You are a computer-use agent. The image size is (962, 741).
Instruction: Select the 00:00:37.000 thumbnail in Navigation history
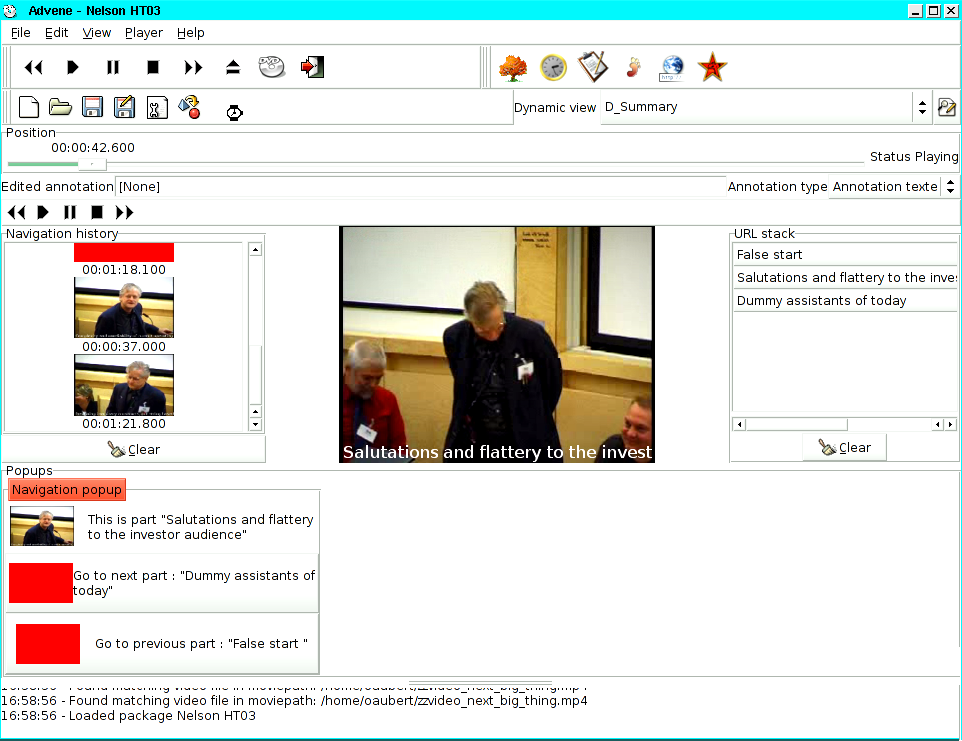point(124,308)
